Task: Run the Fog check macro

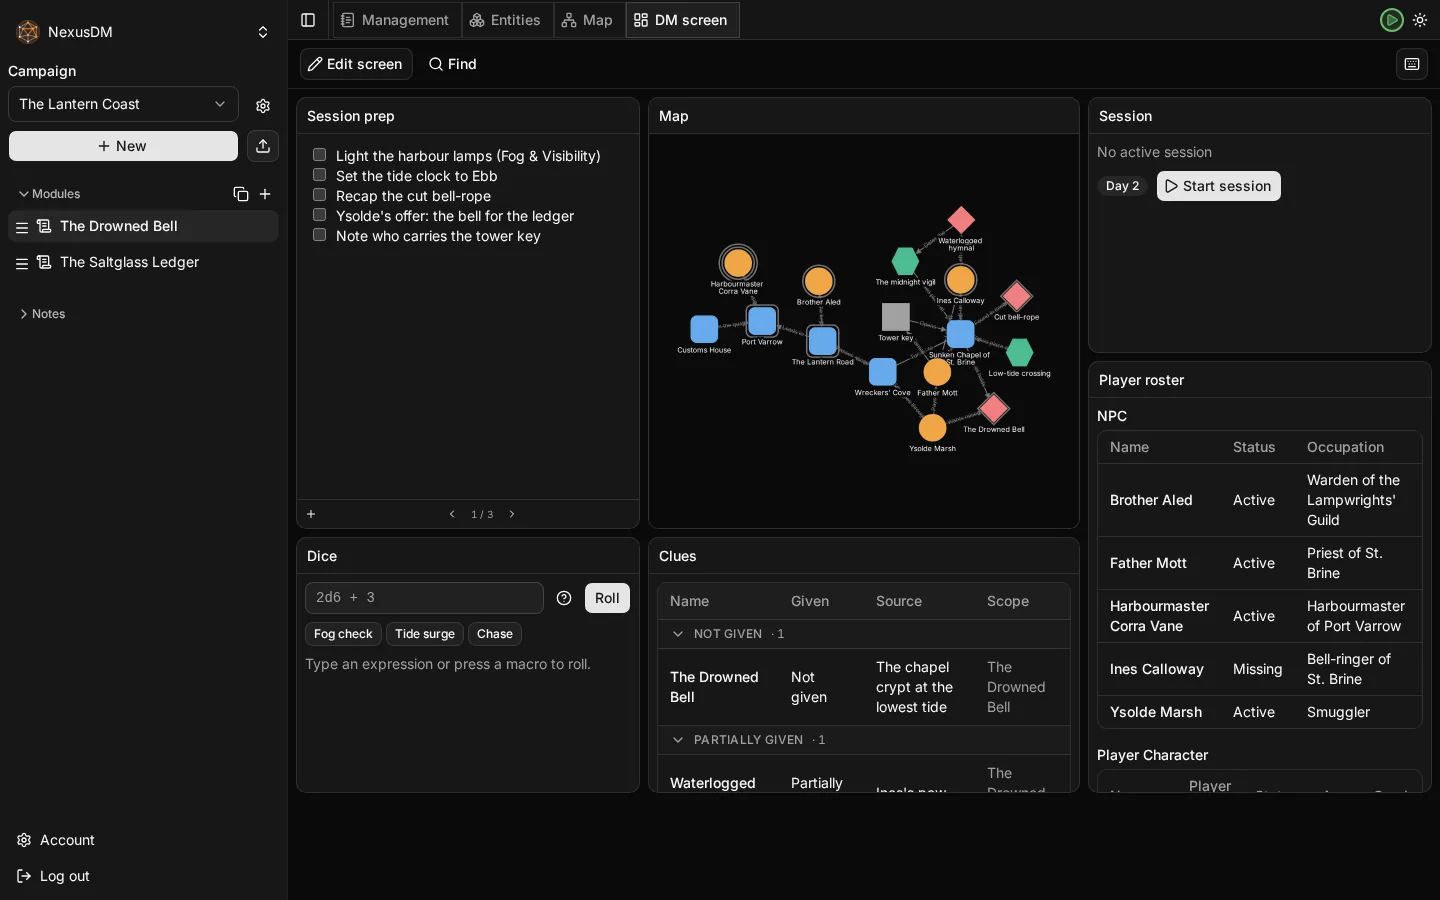Action: pos(343,634)
